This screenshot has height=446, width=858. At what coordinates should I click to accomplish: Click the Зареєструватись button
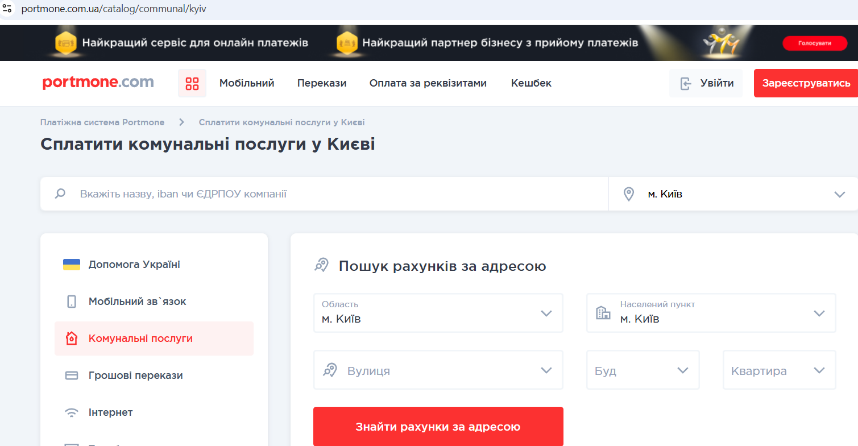[805, 83]
